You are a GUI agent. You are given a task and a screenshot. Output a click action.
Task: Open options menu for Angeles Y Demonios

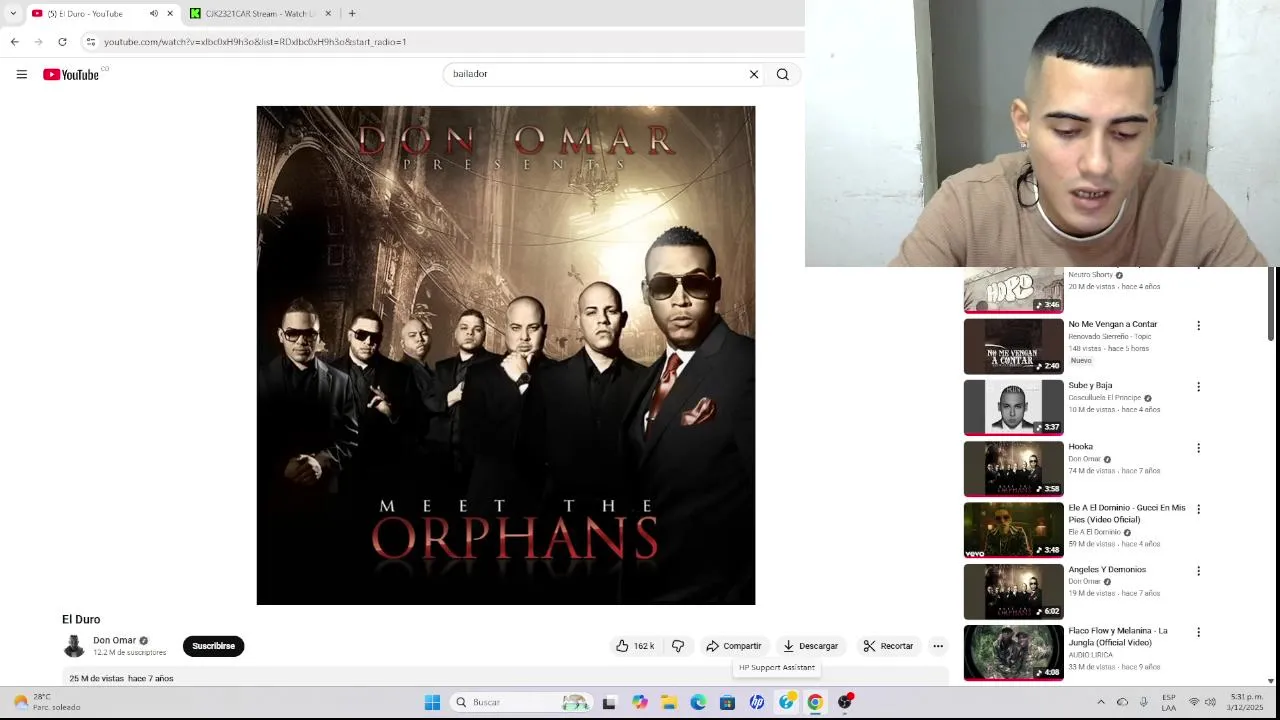click(1198, 571)
